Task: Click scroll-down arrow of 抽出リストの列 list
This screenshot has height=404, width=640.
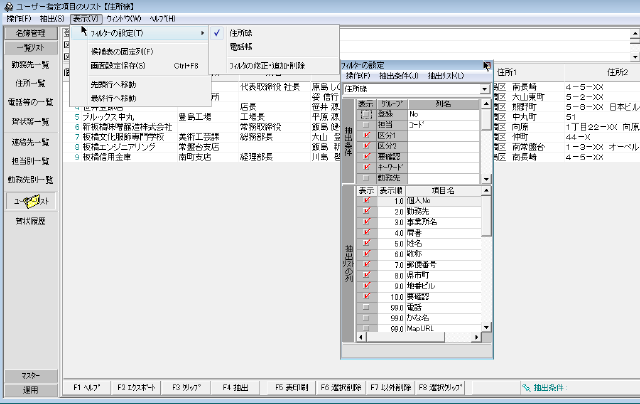Action: pyautogui.click(x=486, y=327)
